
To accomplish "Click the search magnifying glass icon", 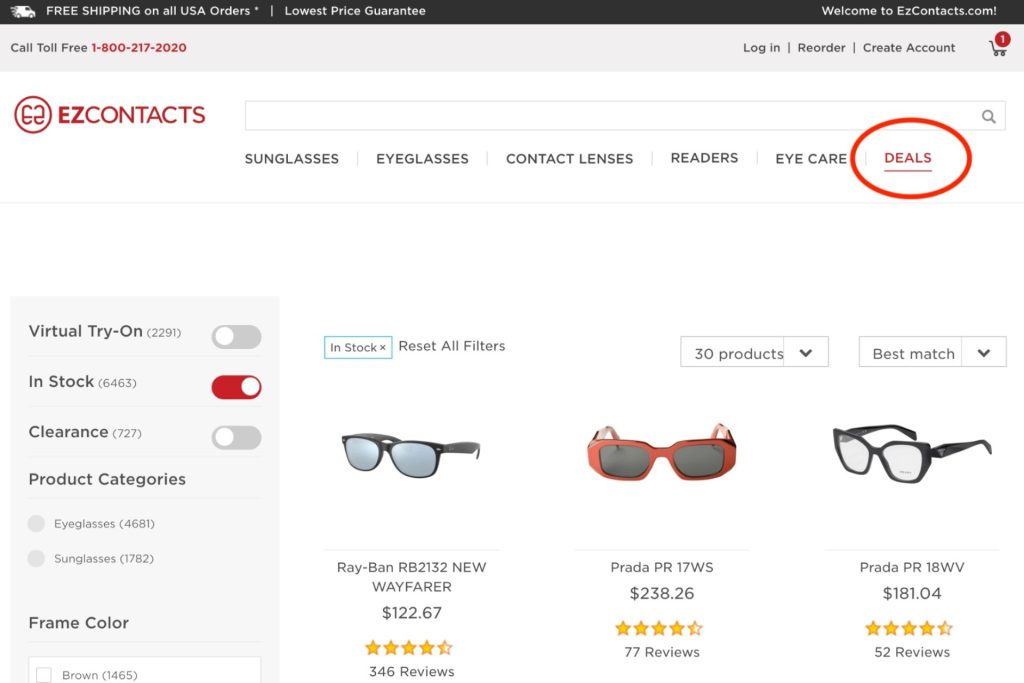I will pyautogui.click(x=988, y=115).
